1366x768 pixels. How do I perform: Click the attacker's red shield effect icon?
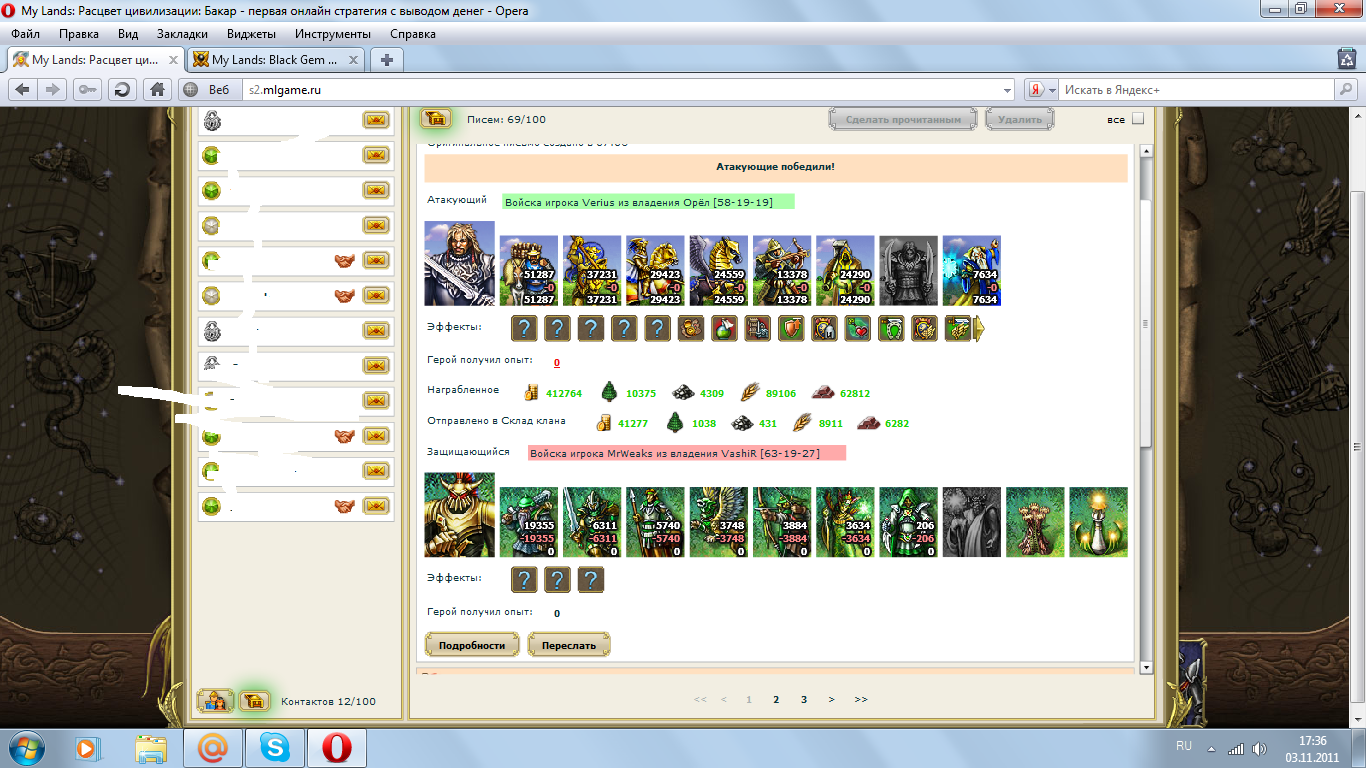[x=790, y=328]
